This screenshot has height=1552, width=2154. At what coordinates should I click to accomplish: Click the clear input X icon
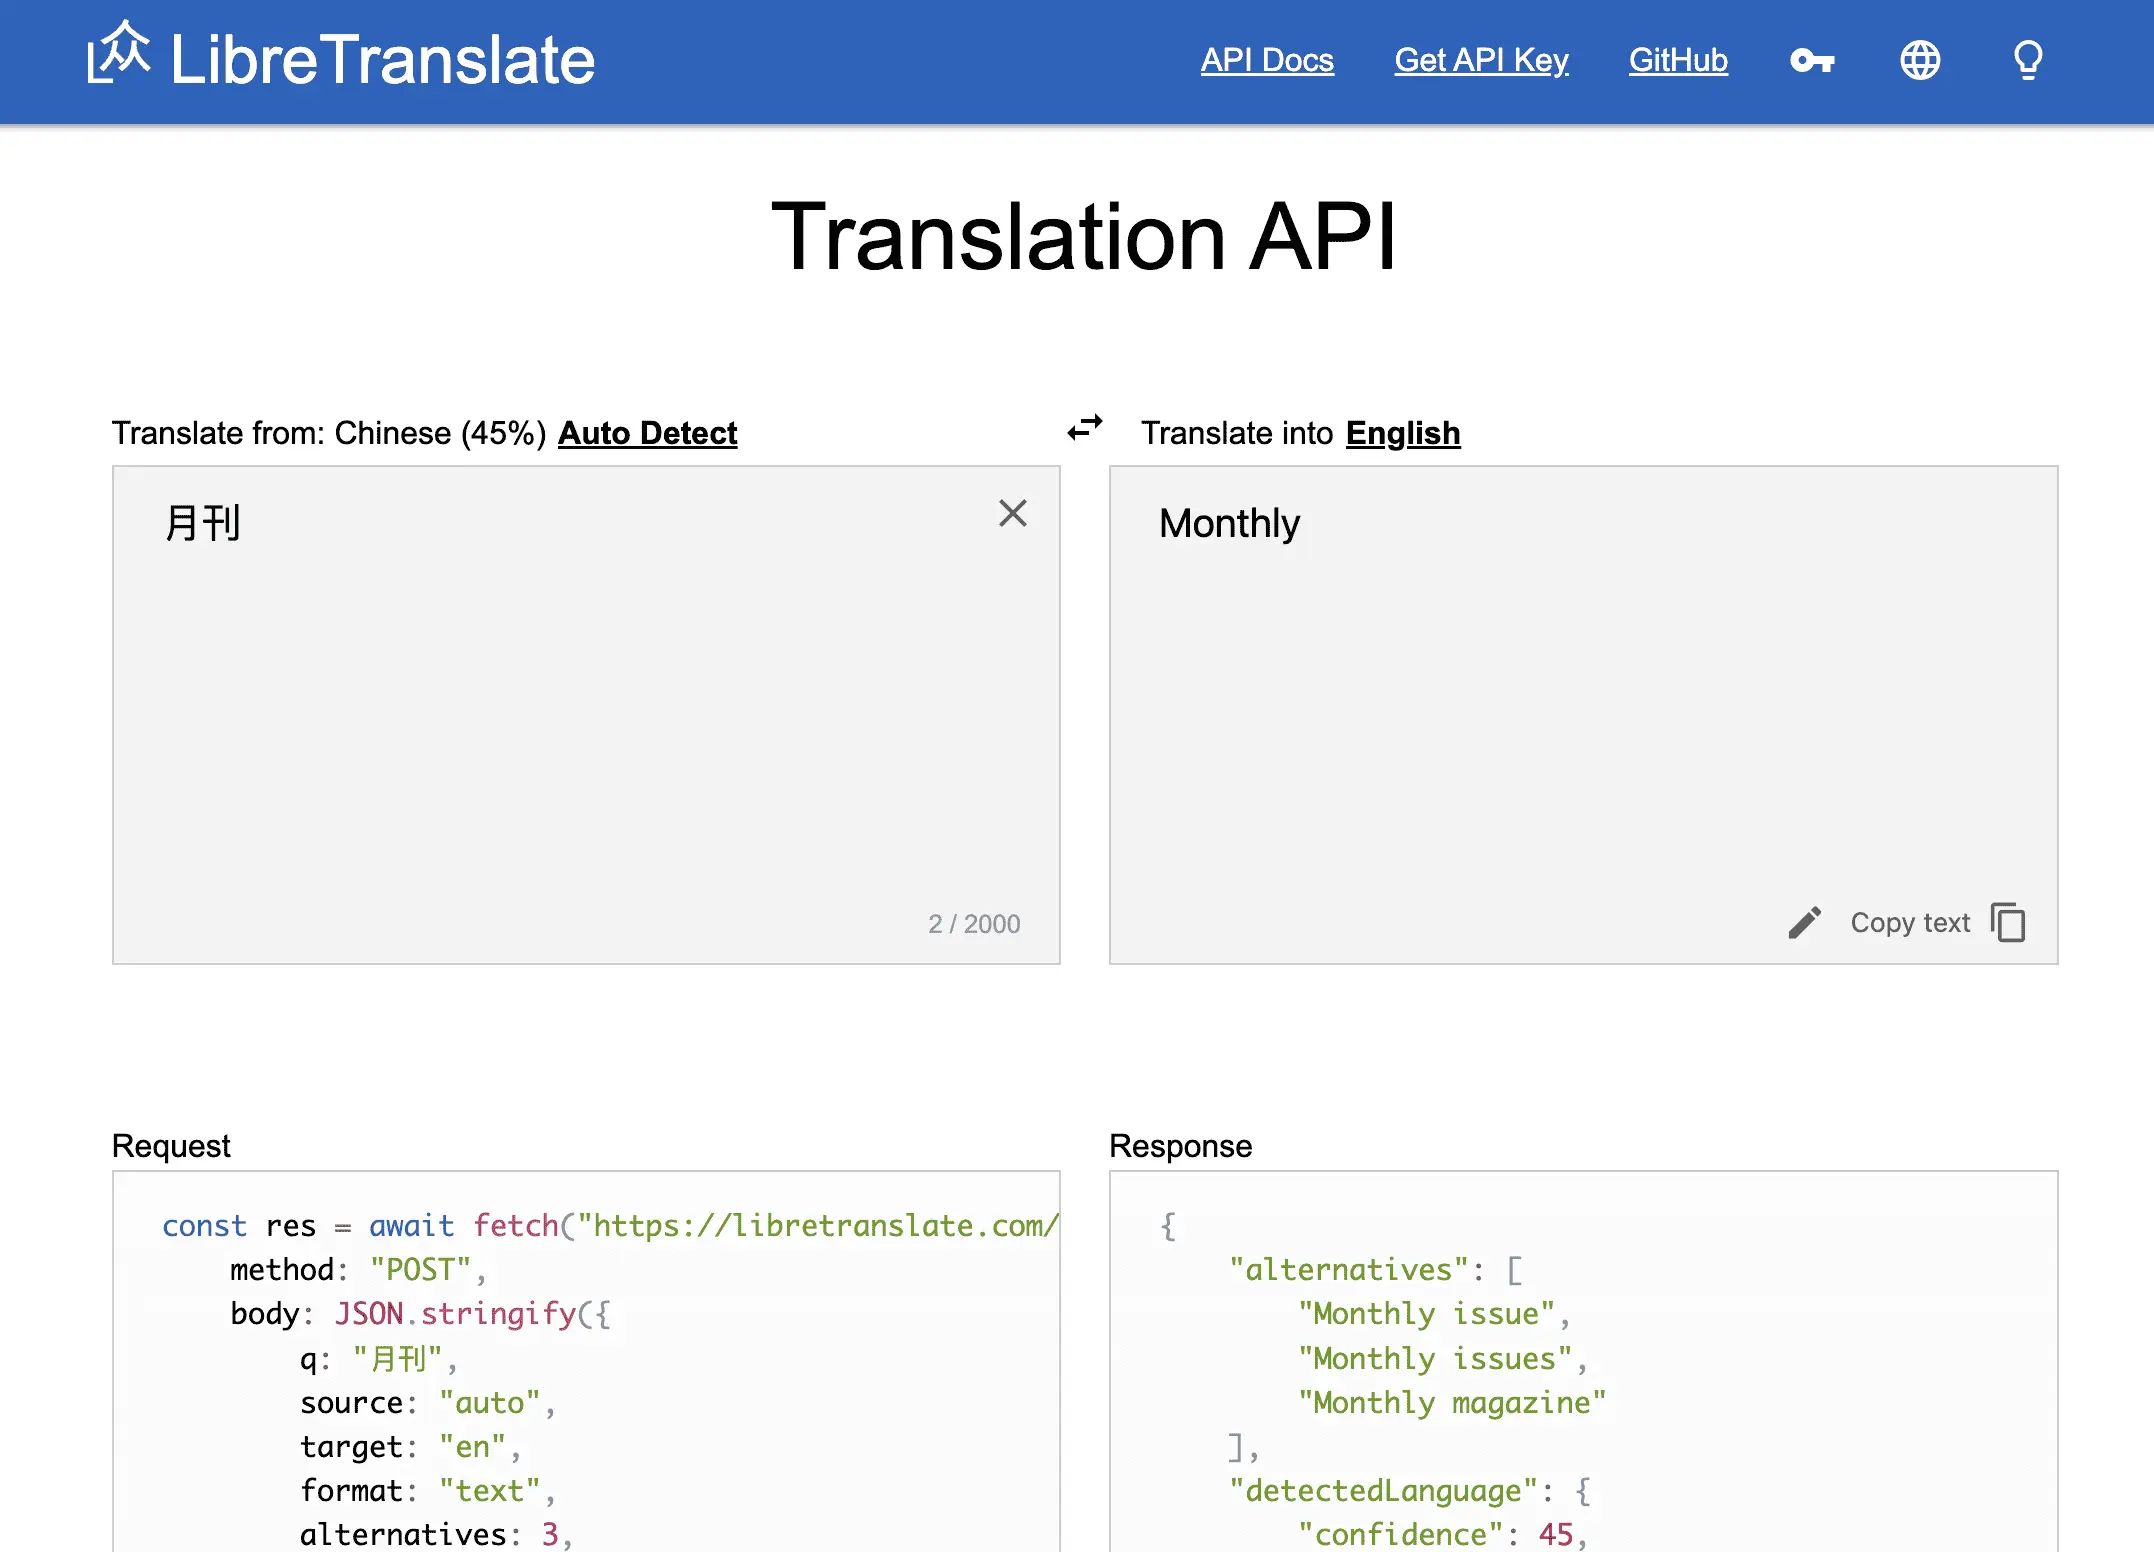1012,512
